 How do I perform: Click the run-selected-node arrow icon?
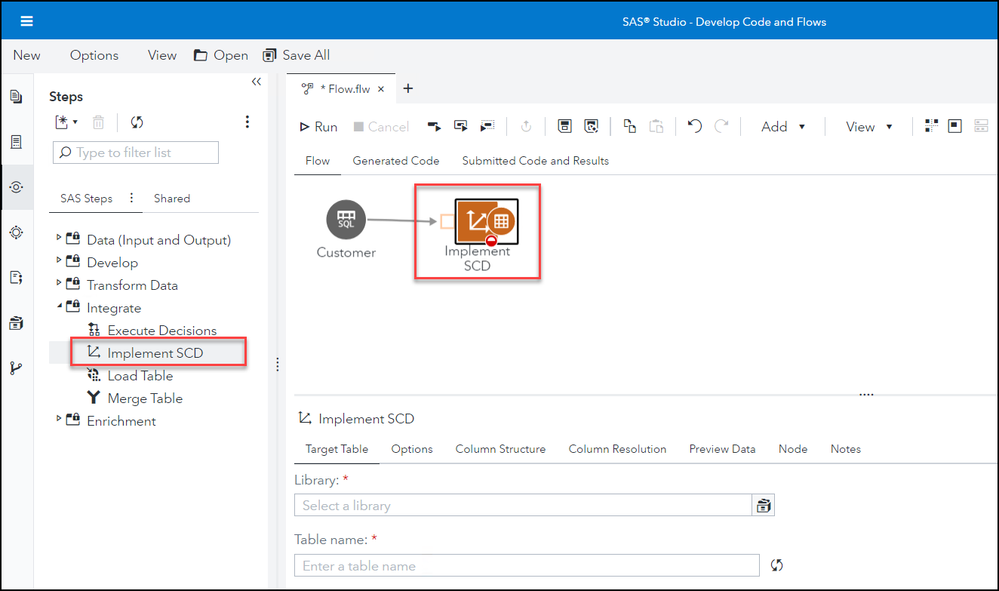point(434,126)
